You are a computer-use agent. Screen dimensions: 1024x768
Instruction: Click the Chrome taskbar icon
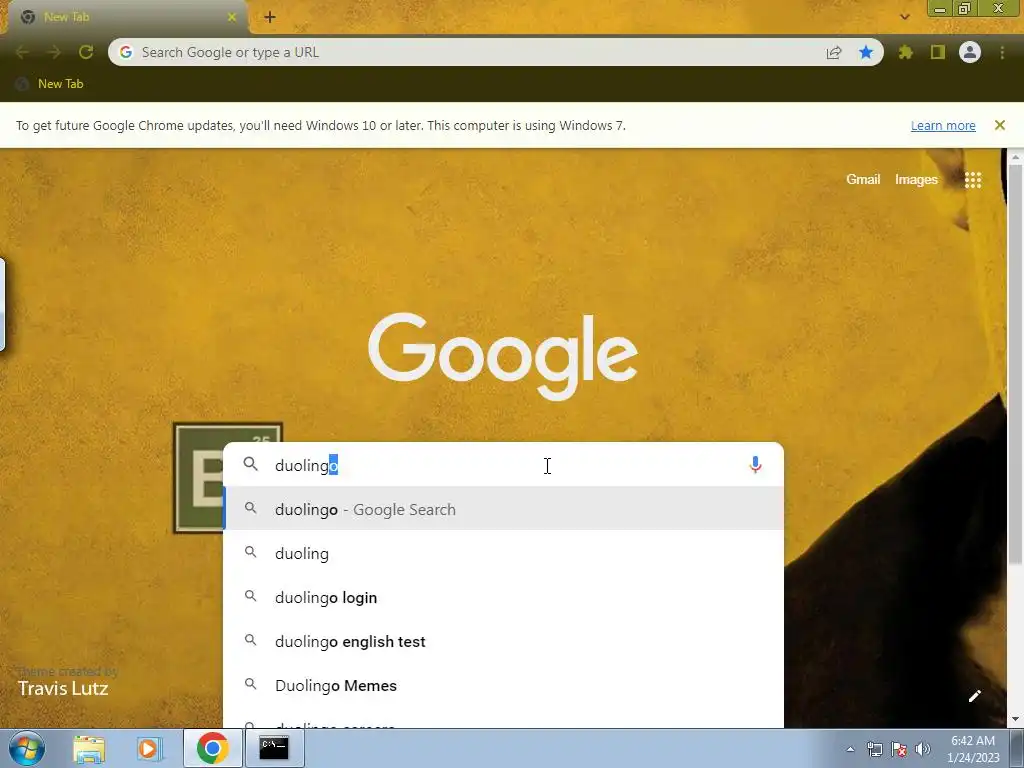[x=212, y=748]
